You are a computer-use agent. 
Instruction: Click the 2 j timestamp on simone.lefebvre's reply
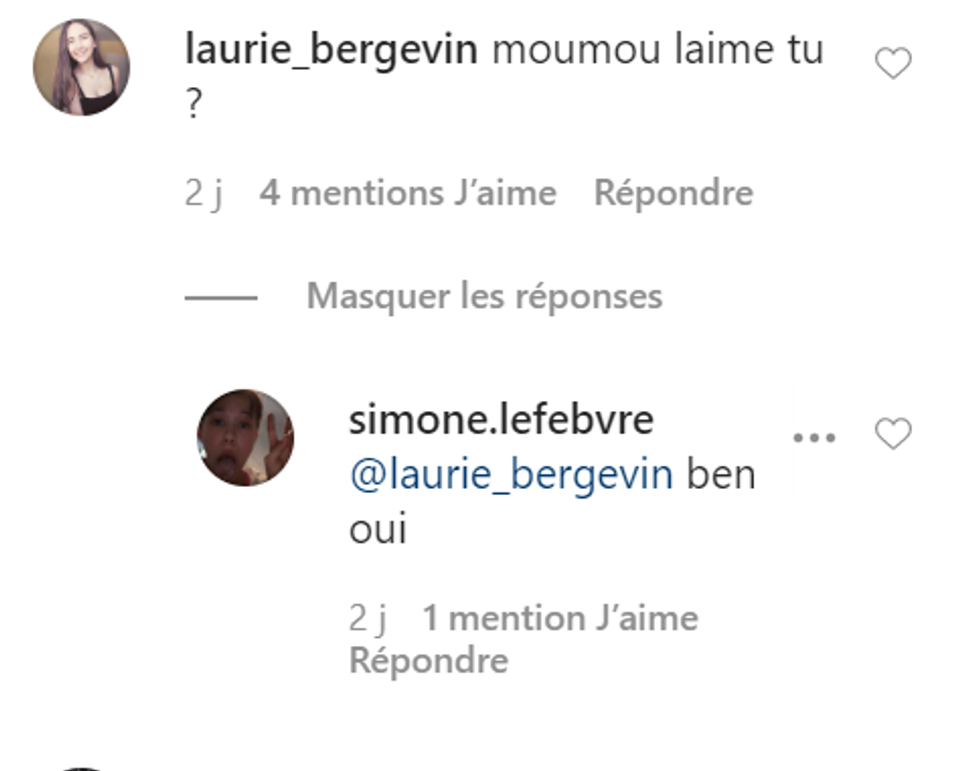pyautogui.click(x=368, y=619)
